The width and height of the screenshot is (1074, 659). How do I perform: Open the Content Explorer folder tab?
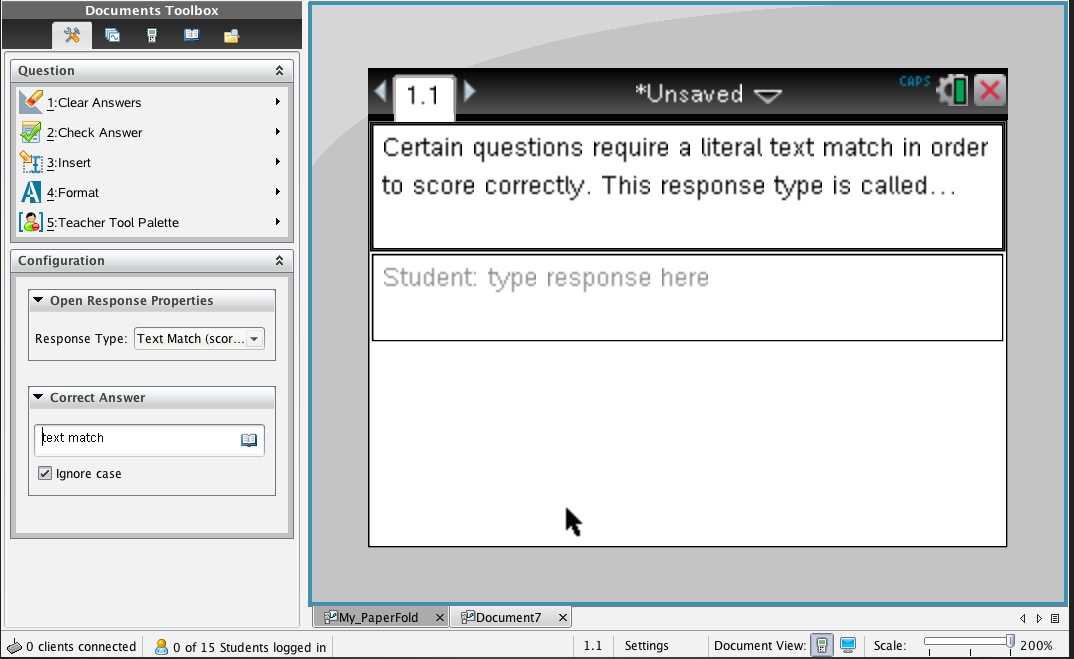coord(231,36)
